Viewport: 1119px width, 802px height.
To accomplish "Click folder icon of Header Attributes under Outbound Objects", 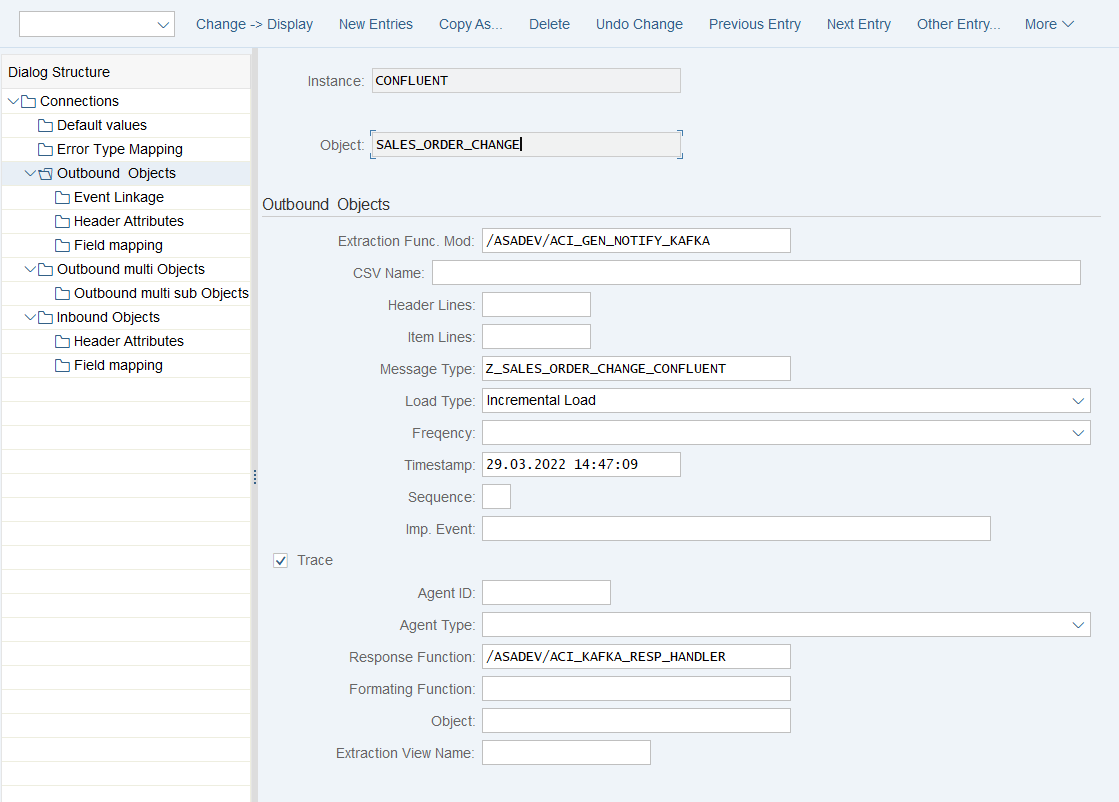I will [63, 221].
